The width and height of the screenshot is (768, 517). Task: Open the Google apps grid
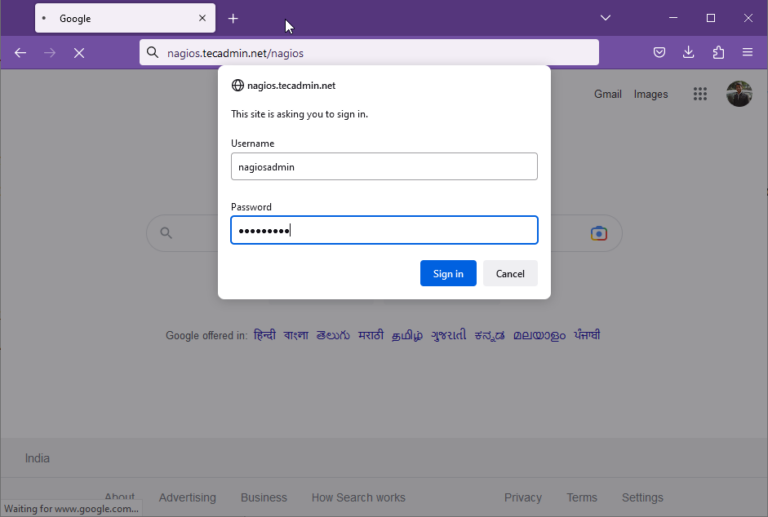[700, 94]
